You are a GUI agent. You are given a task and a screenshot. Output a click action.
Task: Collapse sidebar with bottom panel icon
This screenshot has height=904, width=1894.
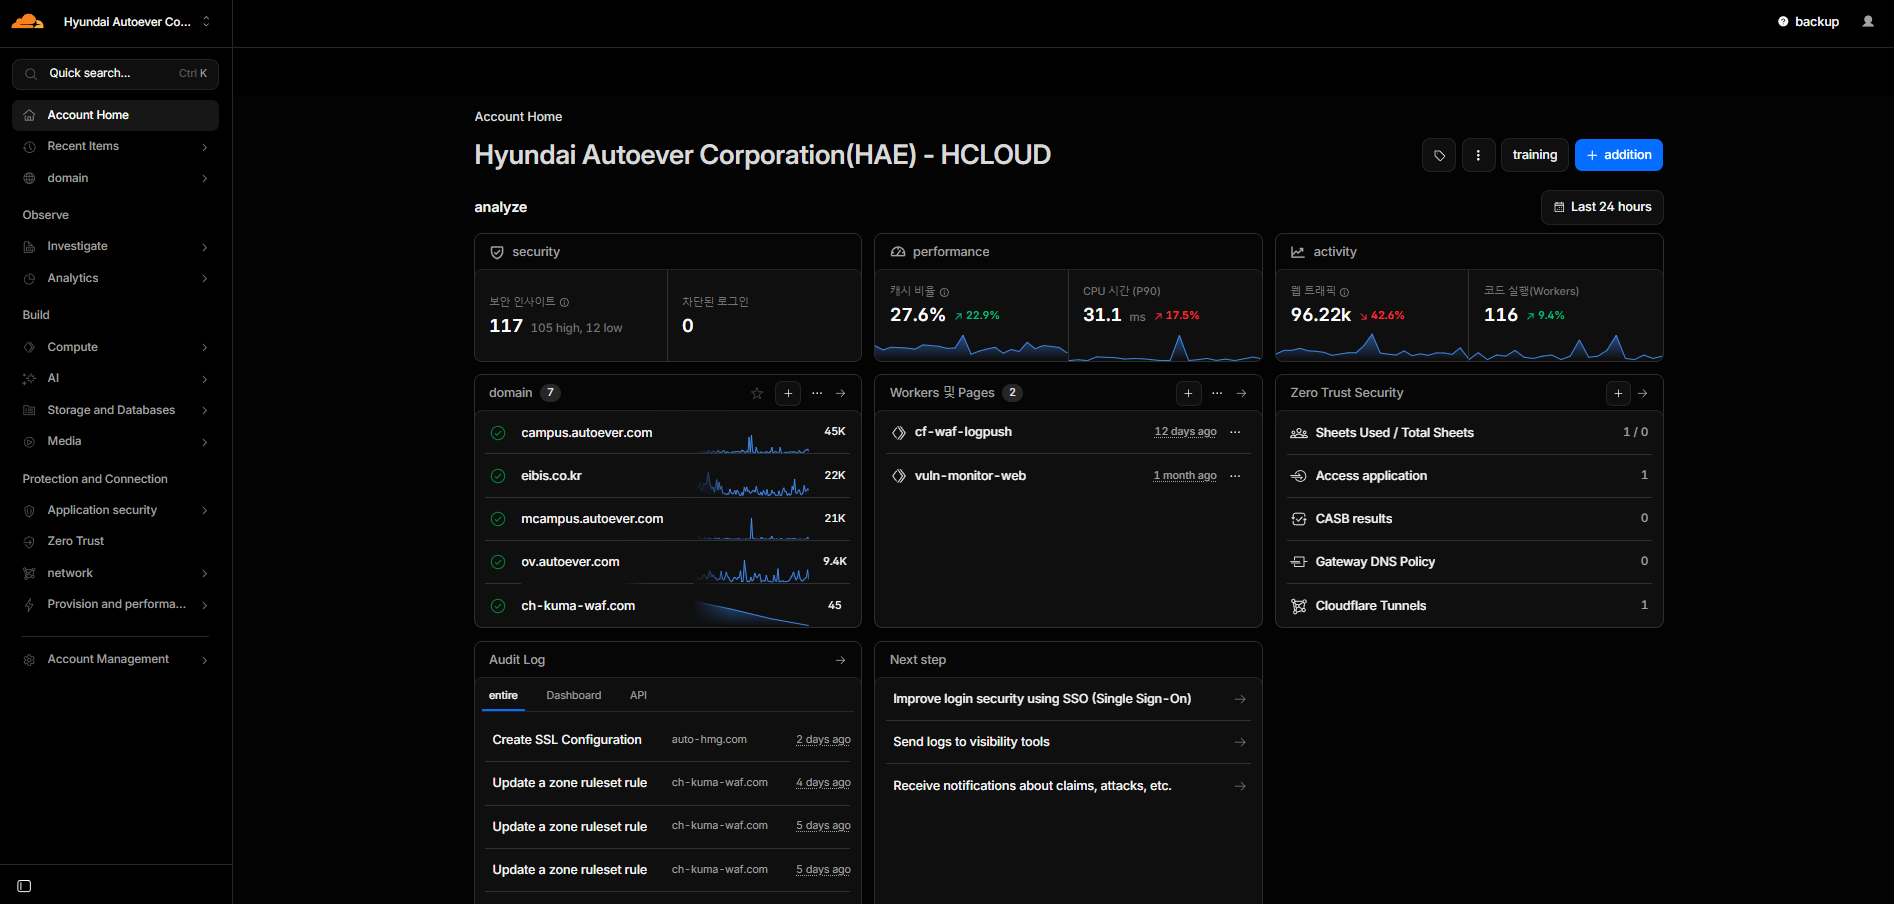(24, 886)
